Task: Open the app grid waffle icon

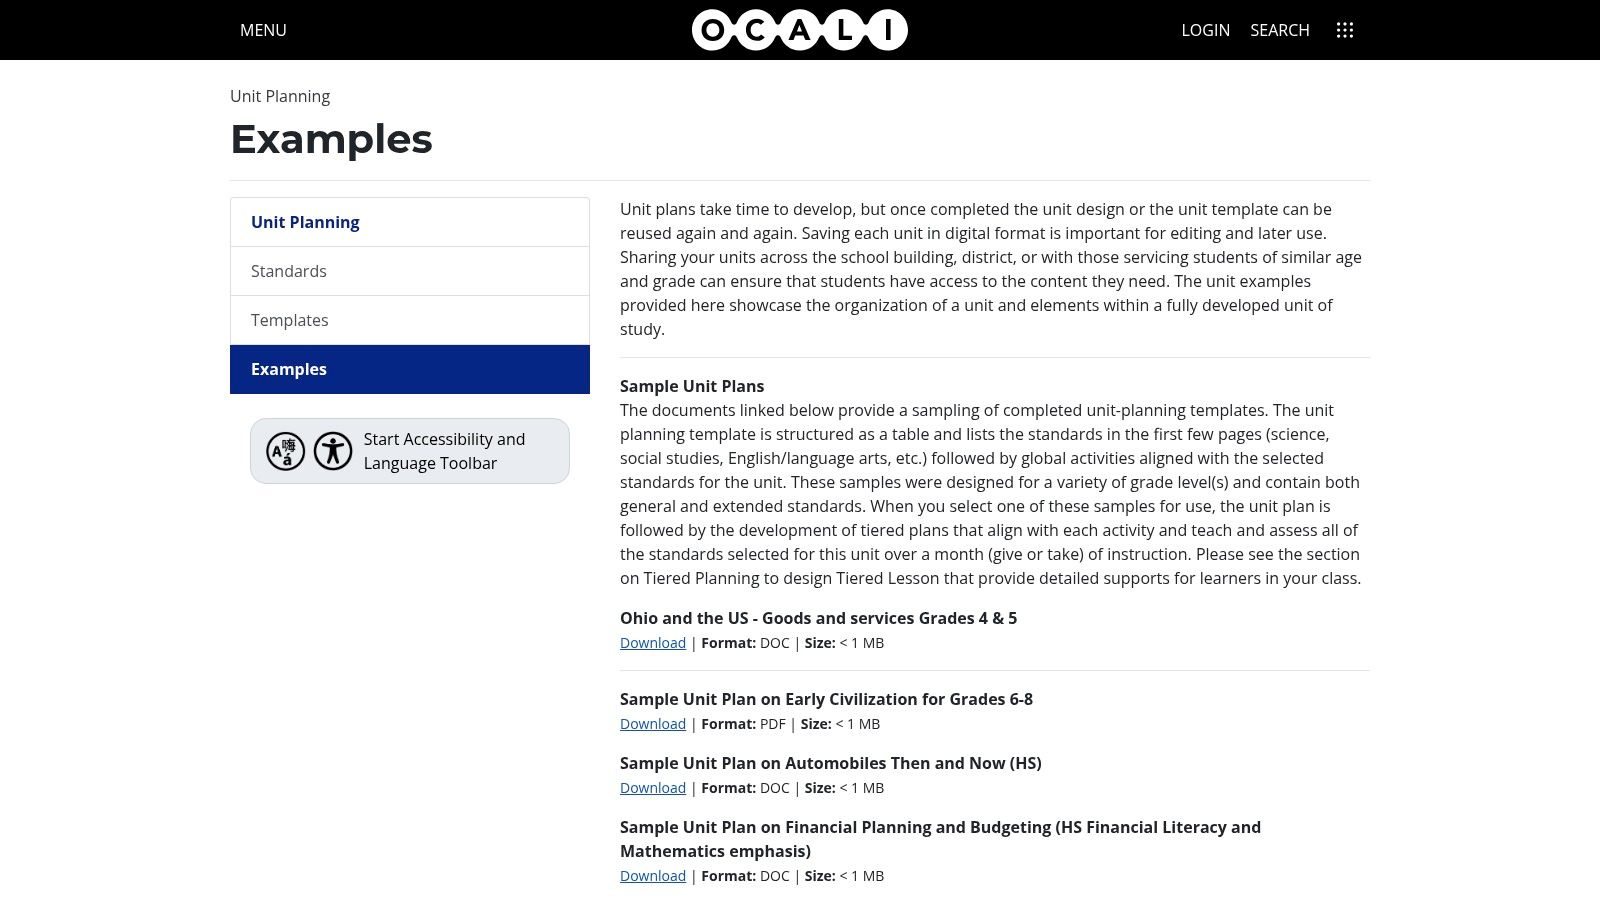Action: (1345, 30)
